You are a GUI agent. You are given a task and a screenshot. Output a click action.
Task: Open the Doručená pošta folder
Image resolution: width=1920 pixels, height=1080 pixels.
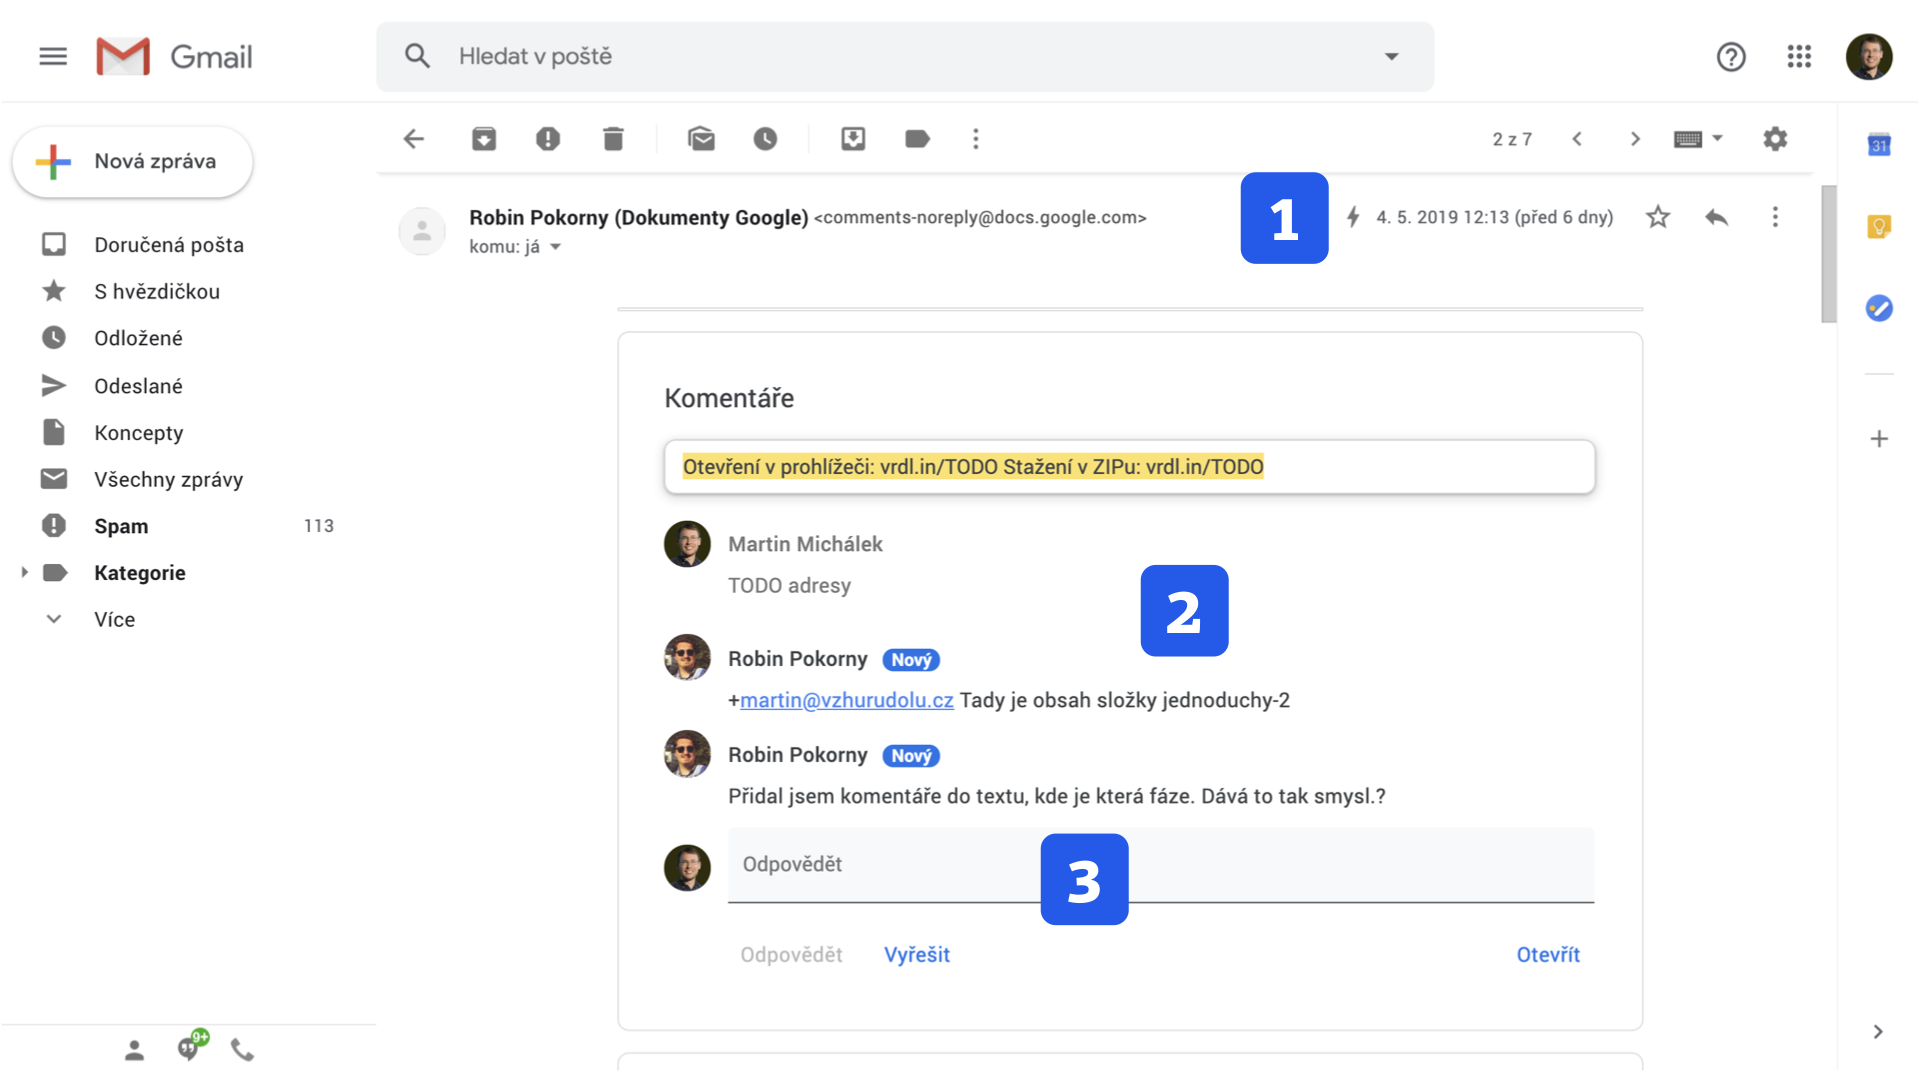pos(168,245)
